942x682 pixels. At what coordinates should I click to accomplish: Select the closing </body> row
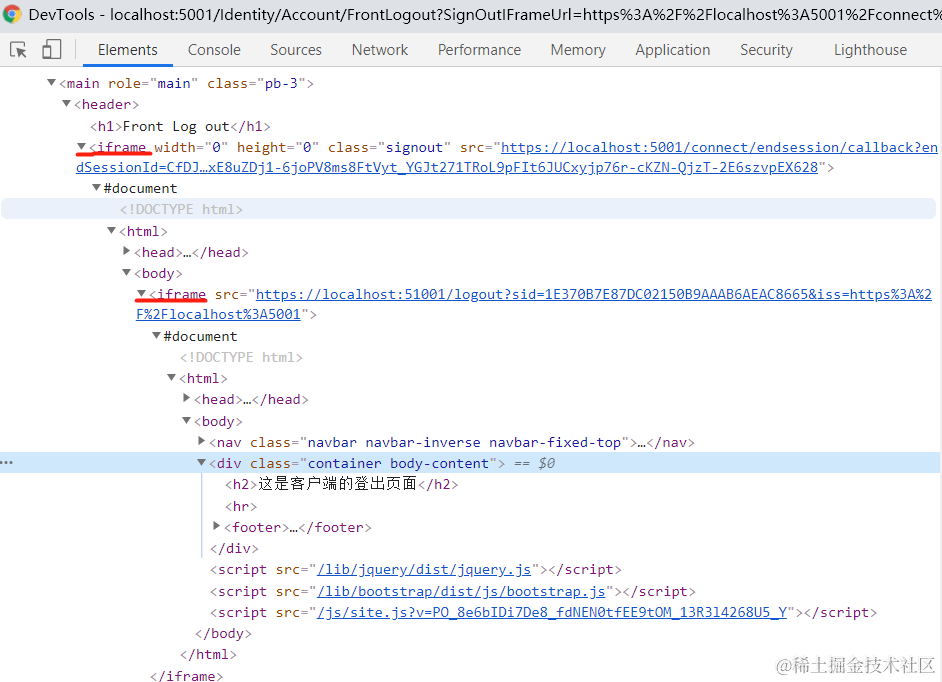pyautogui.click(x=223, y=633)
